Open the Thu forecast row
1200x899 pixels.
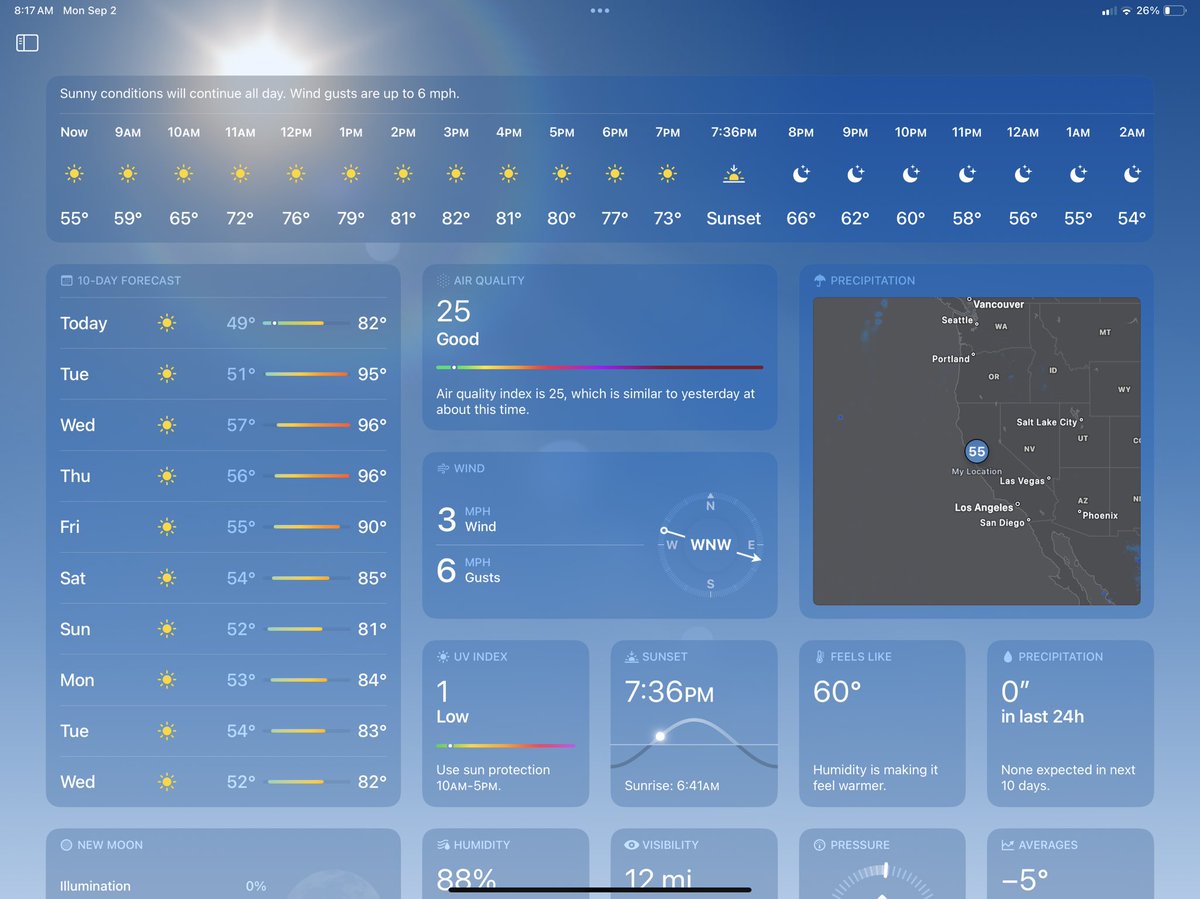[x=223, y=476]
